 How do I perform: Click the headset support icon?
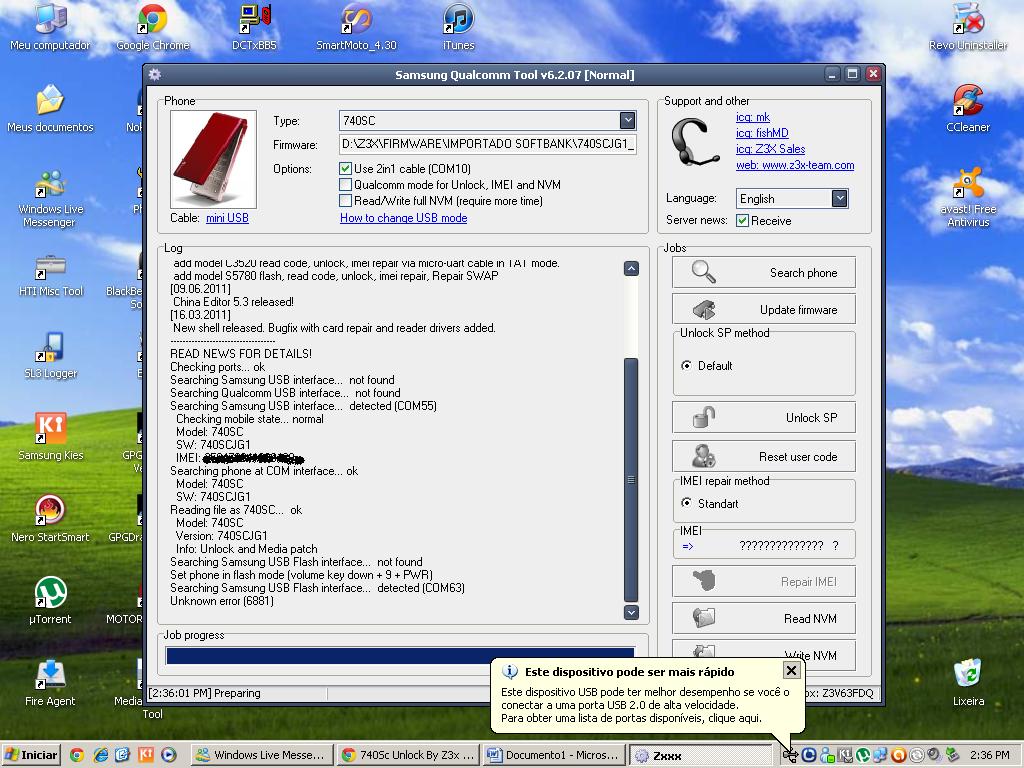696,142
